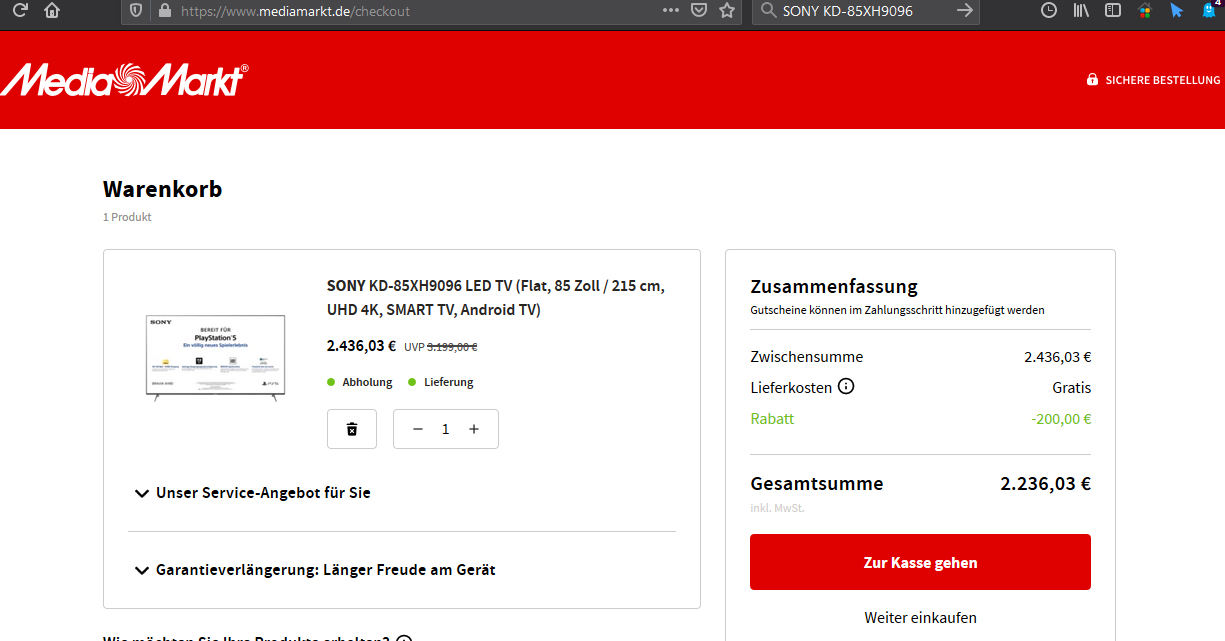Save page to Pocket icon
The width and height of the screenshot is (1225, 641).
pos(700,11)
